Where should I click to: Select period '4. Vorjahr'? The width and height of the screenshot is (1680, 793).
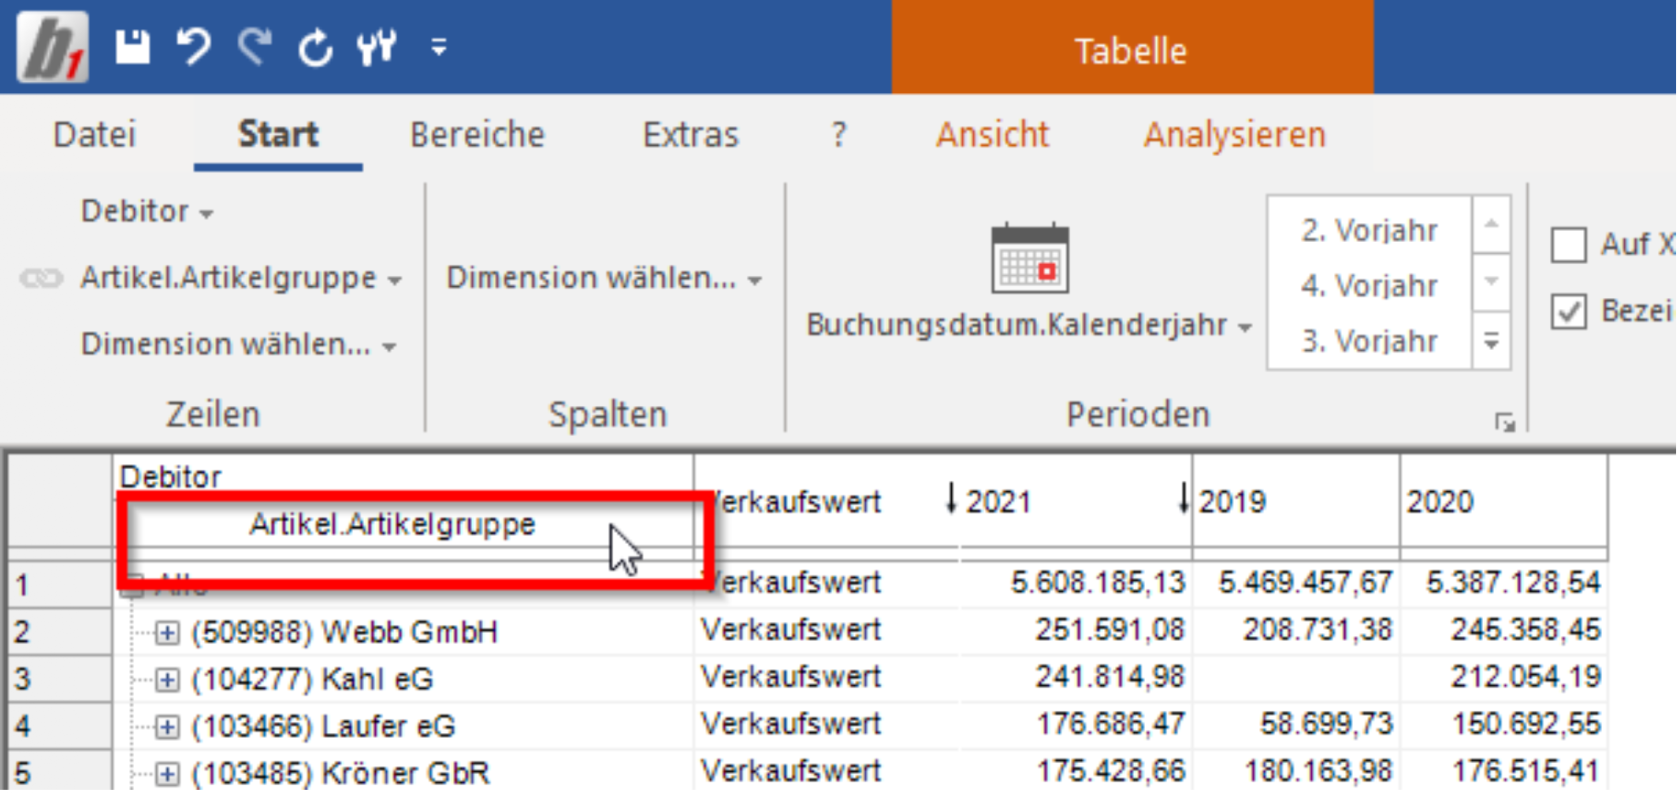tap(1369, 286)
